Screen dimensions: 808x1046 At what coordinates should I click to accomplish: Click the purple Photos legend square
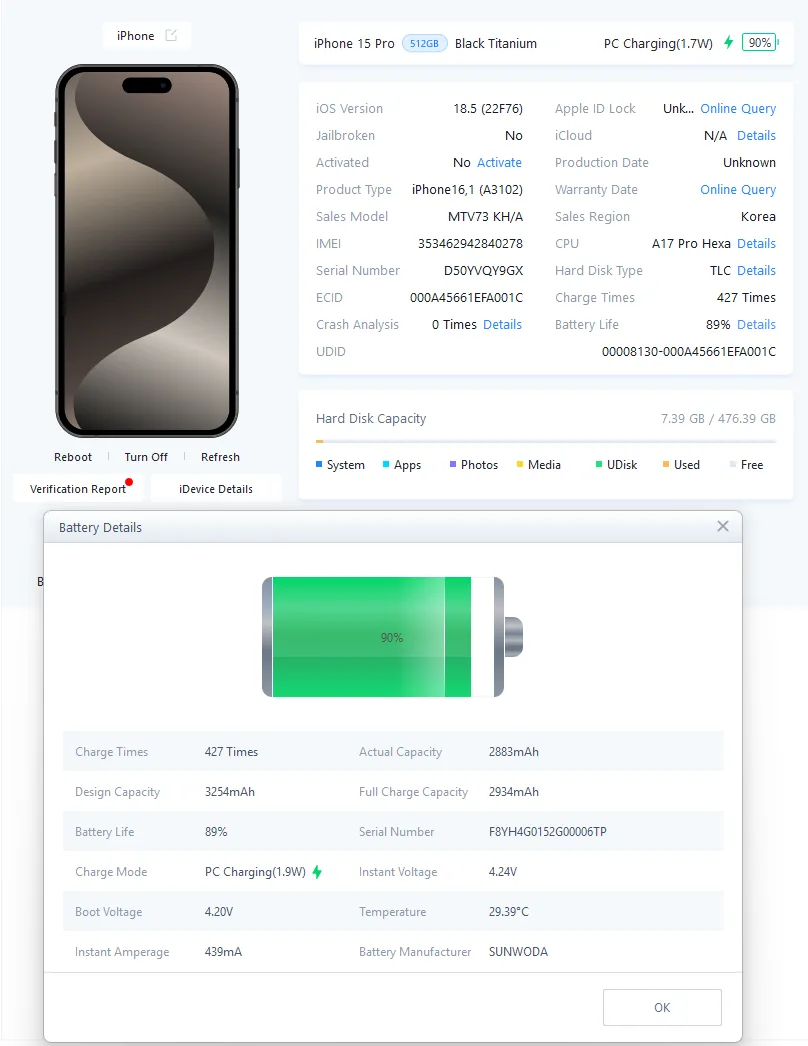coord(453,464)
